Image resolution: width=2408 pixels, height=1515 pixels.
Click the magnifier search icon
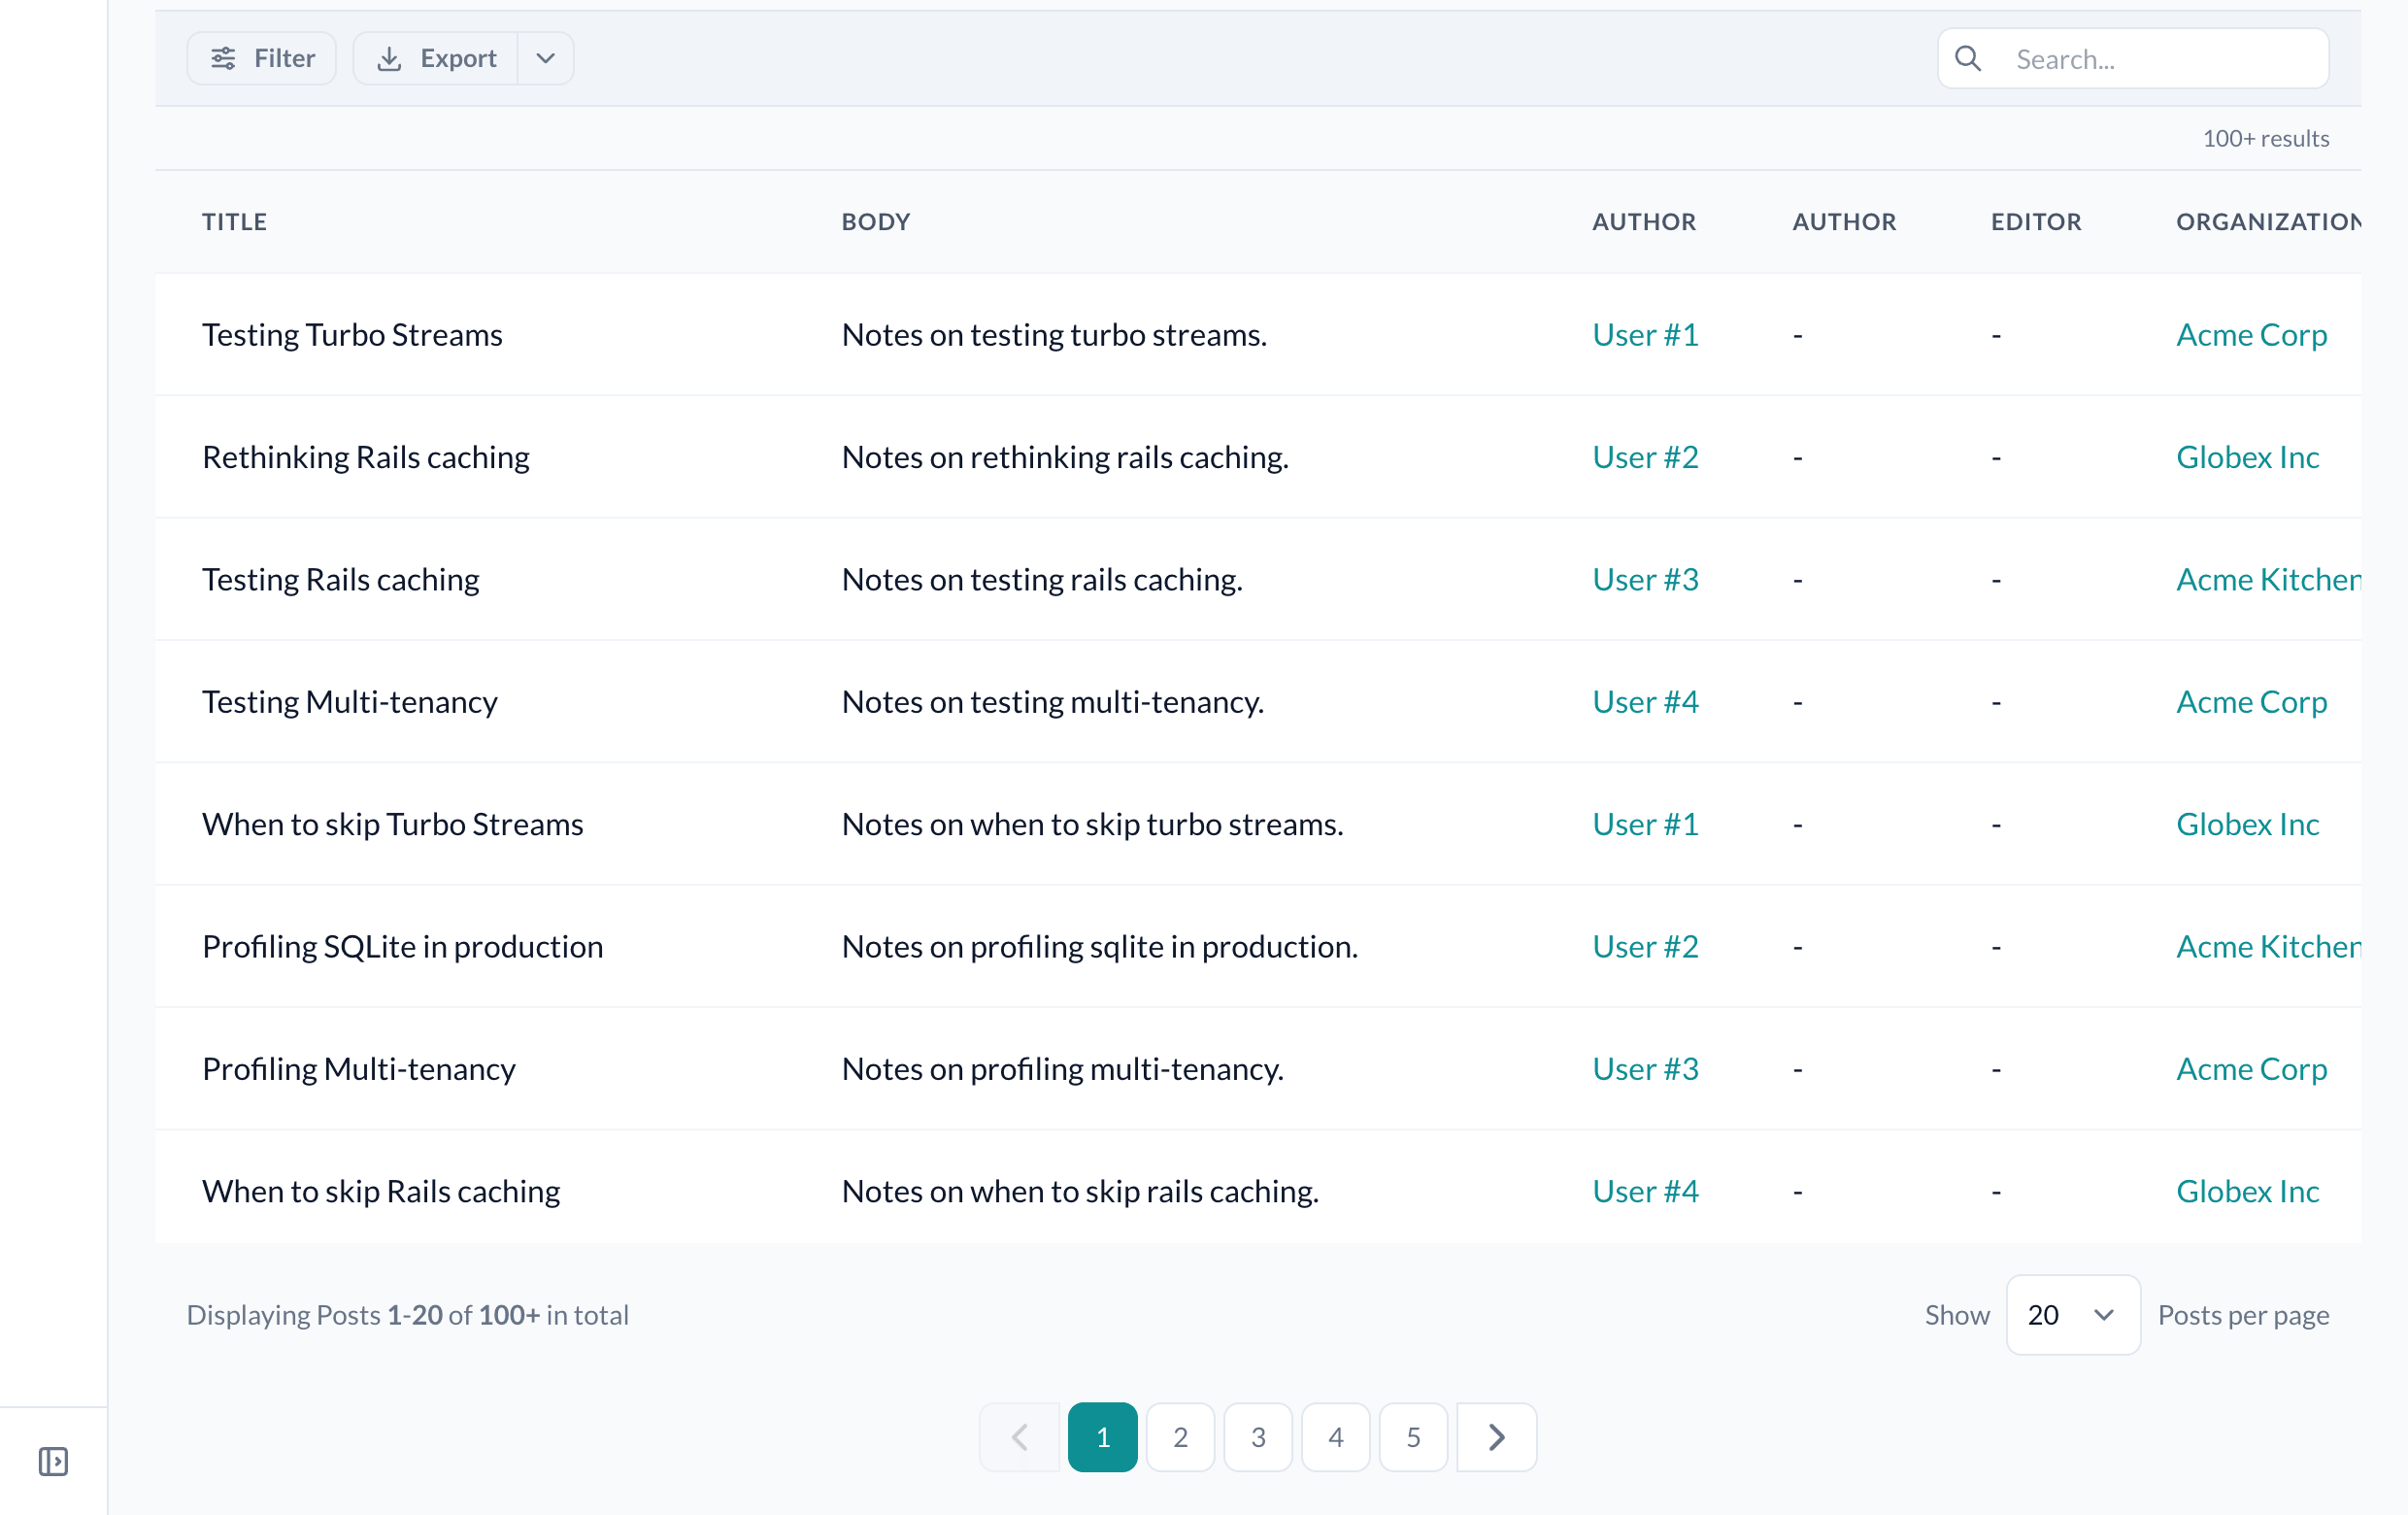click(x=1967, y=58)
